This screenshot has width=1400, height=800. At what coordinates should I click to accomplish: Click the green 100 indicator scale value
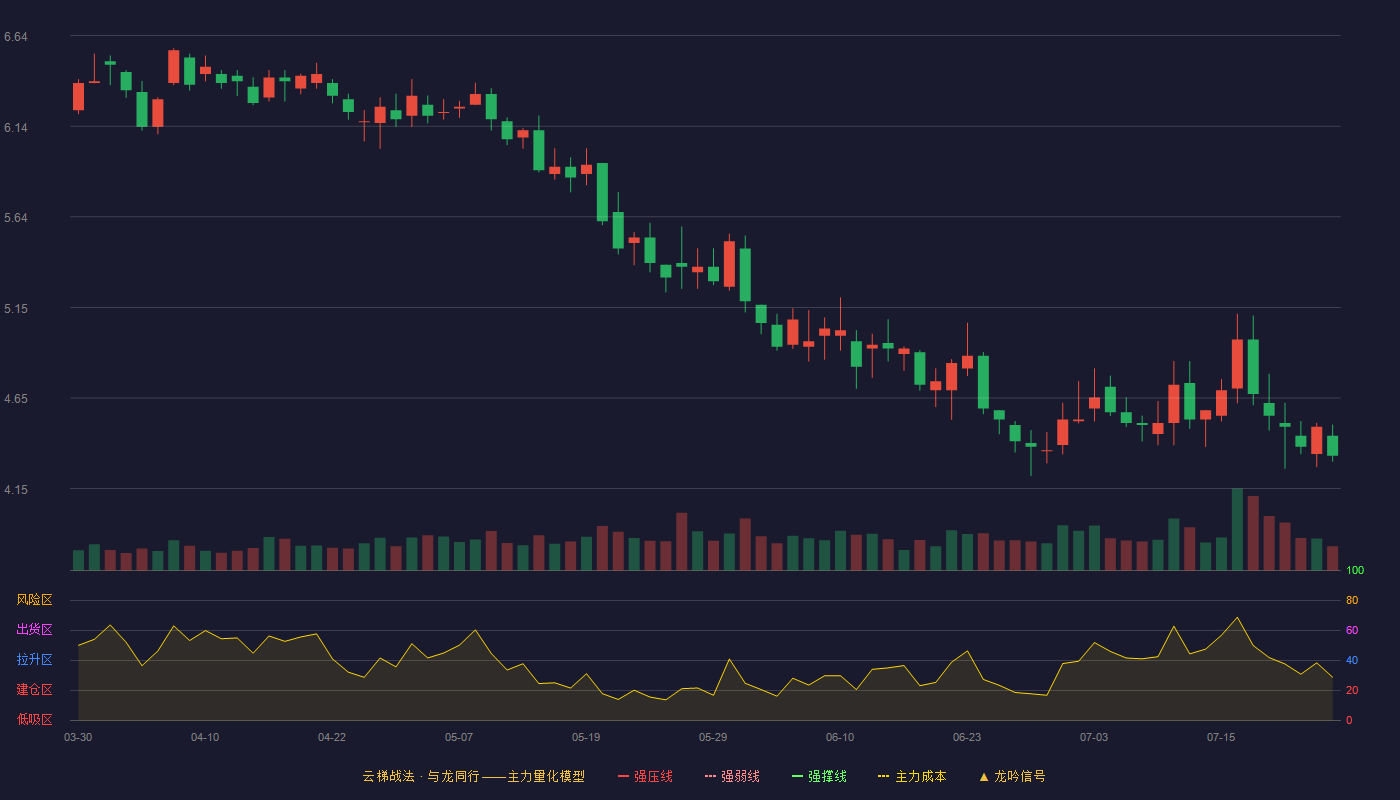click(x=1355, y=571)
